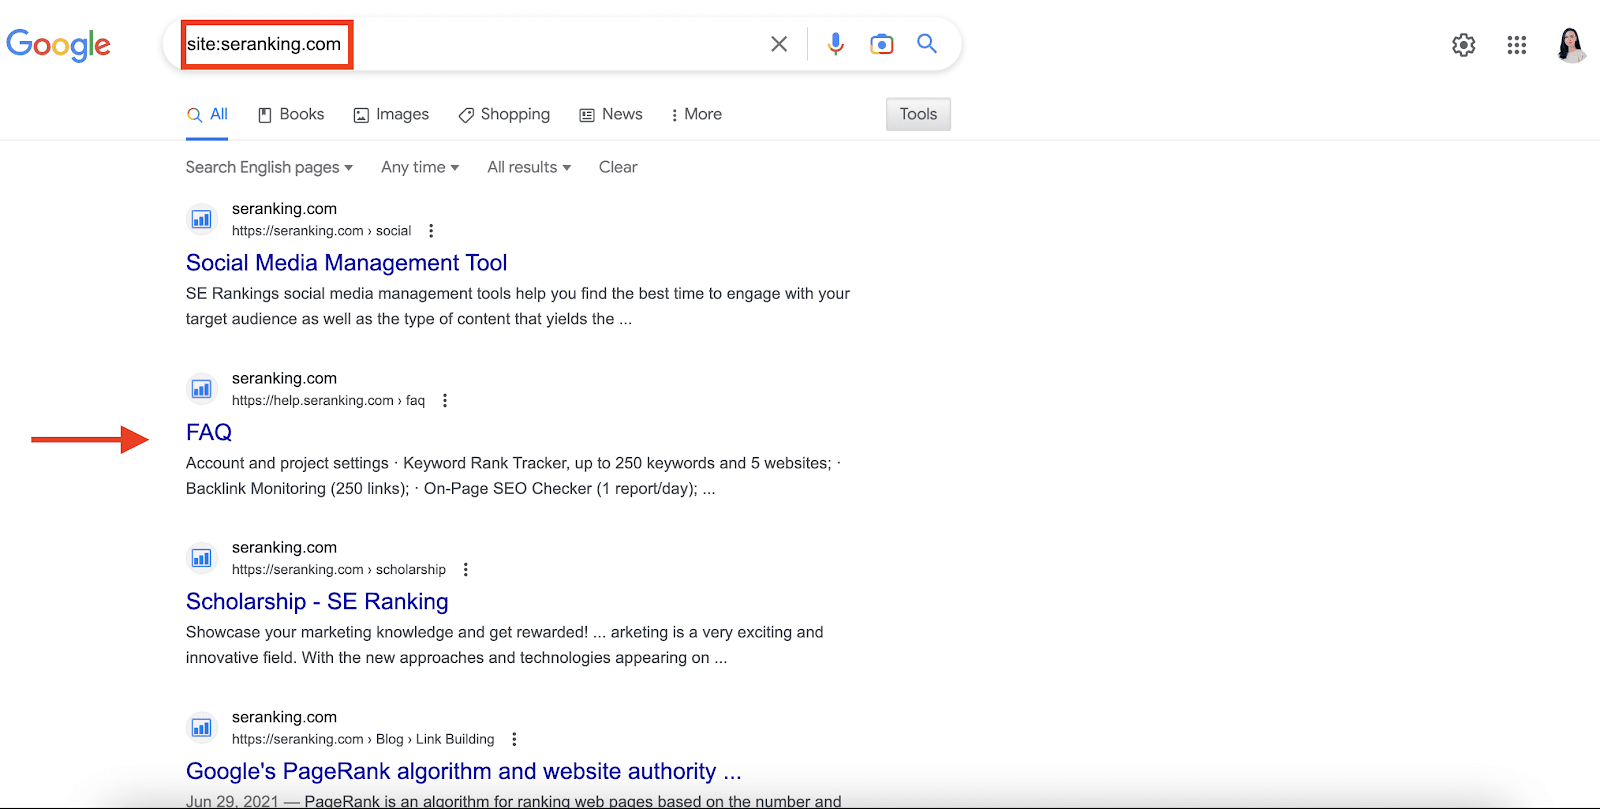Click snippet starting 'Showcase your marketing knowledge'

[x=505, y=645]
